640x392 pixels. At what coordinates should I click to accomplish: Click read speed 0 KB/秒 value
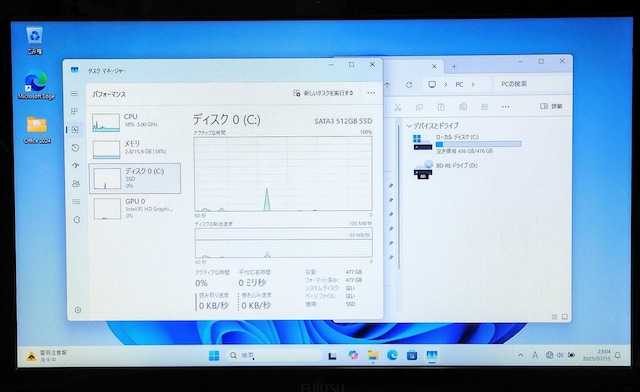tap(213, 305)
